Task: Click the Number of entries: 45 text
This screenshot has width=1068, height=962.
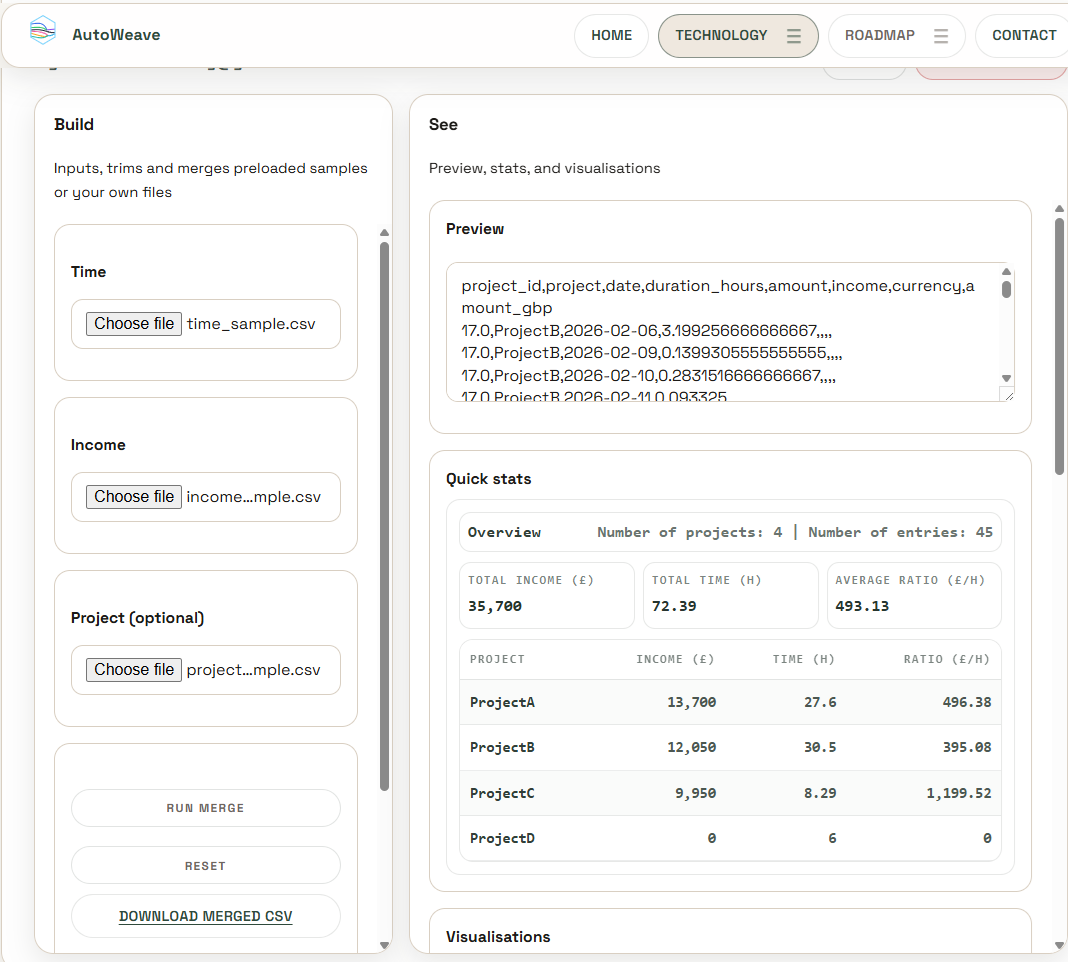Action: click(900, 532)
